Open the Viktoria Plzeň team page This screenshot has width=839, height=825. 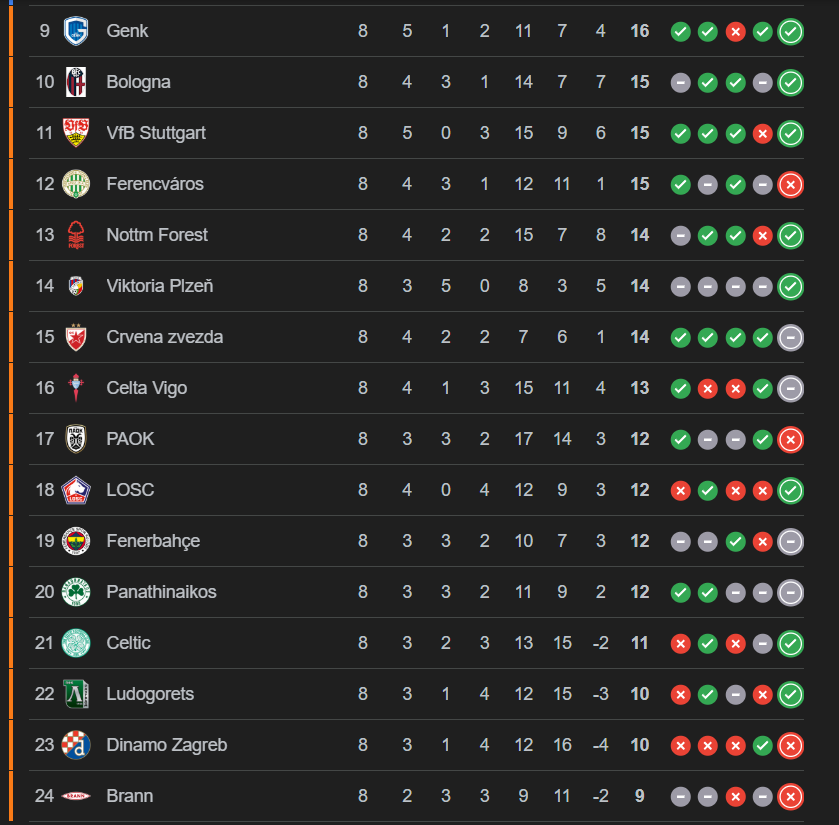click(159, 286)
